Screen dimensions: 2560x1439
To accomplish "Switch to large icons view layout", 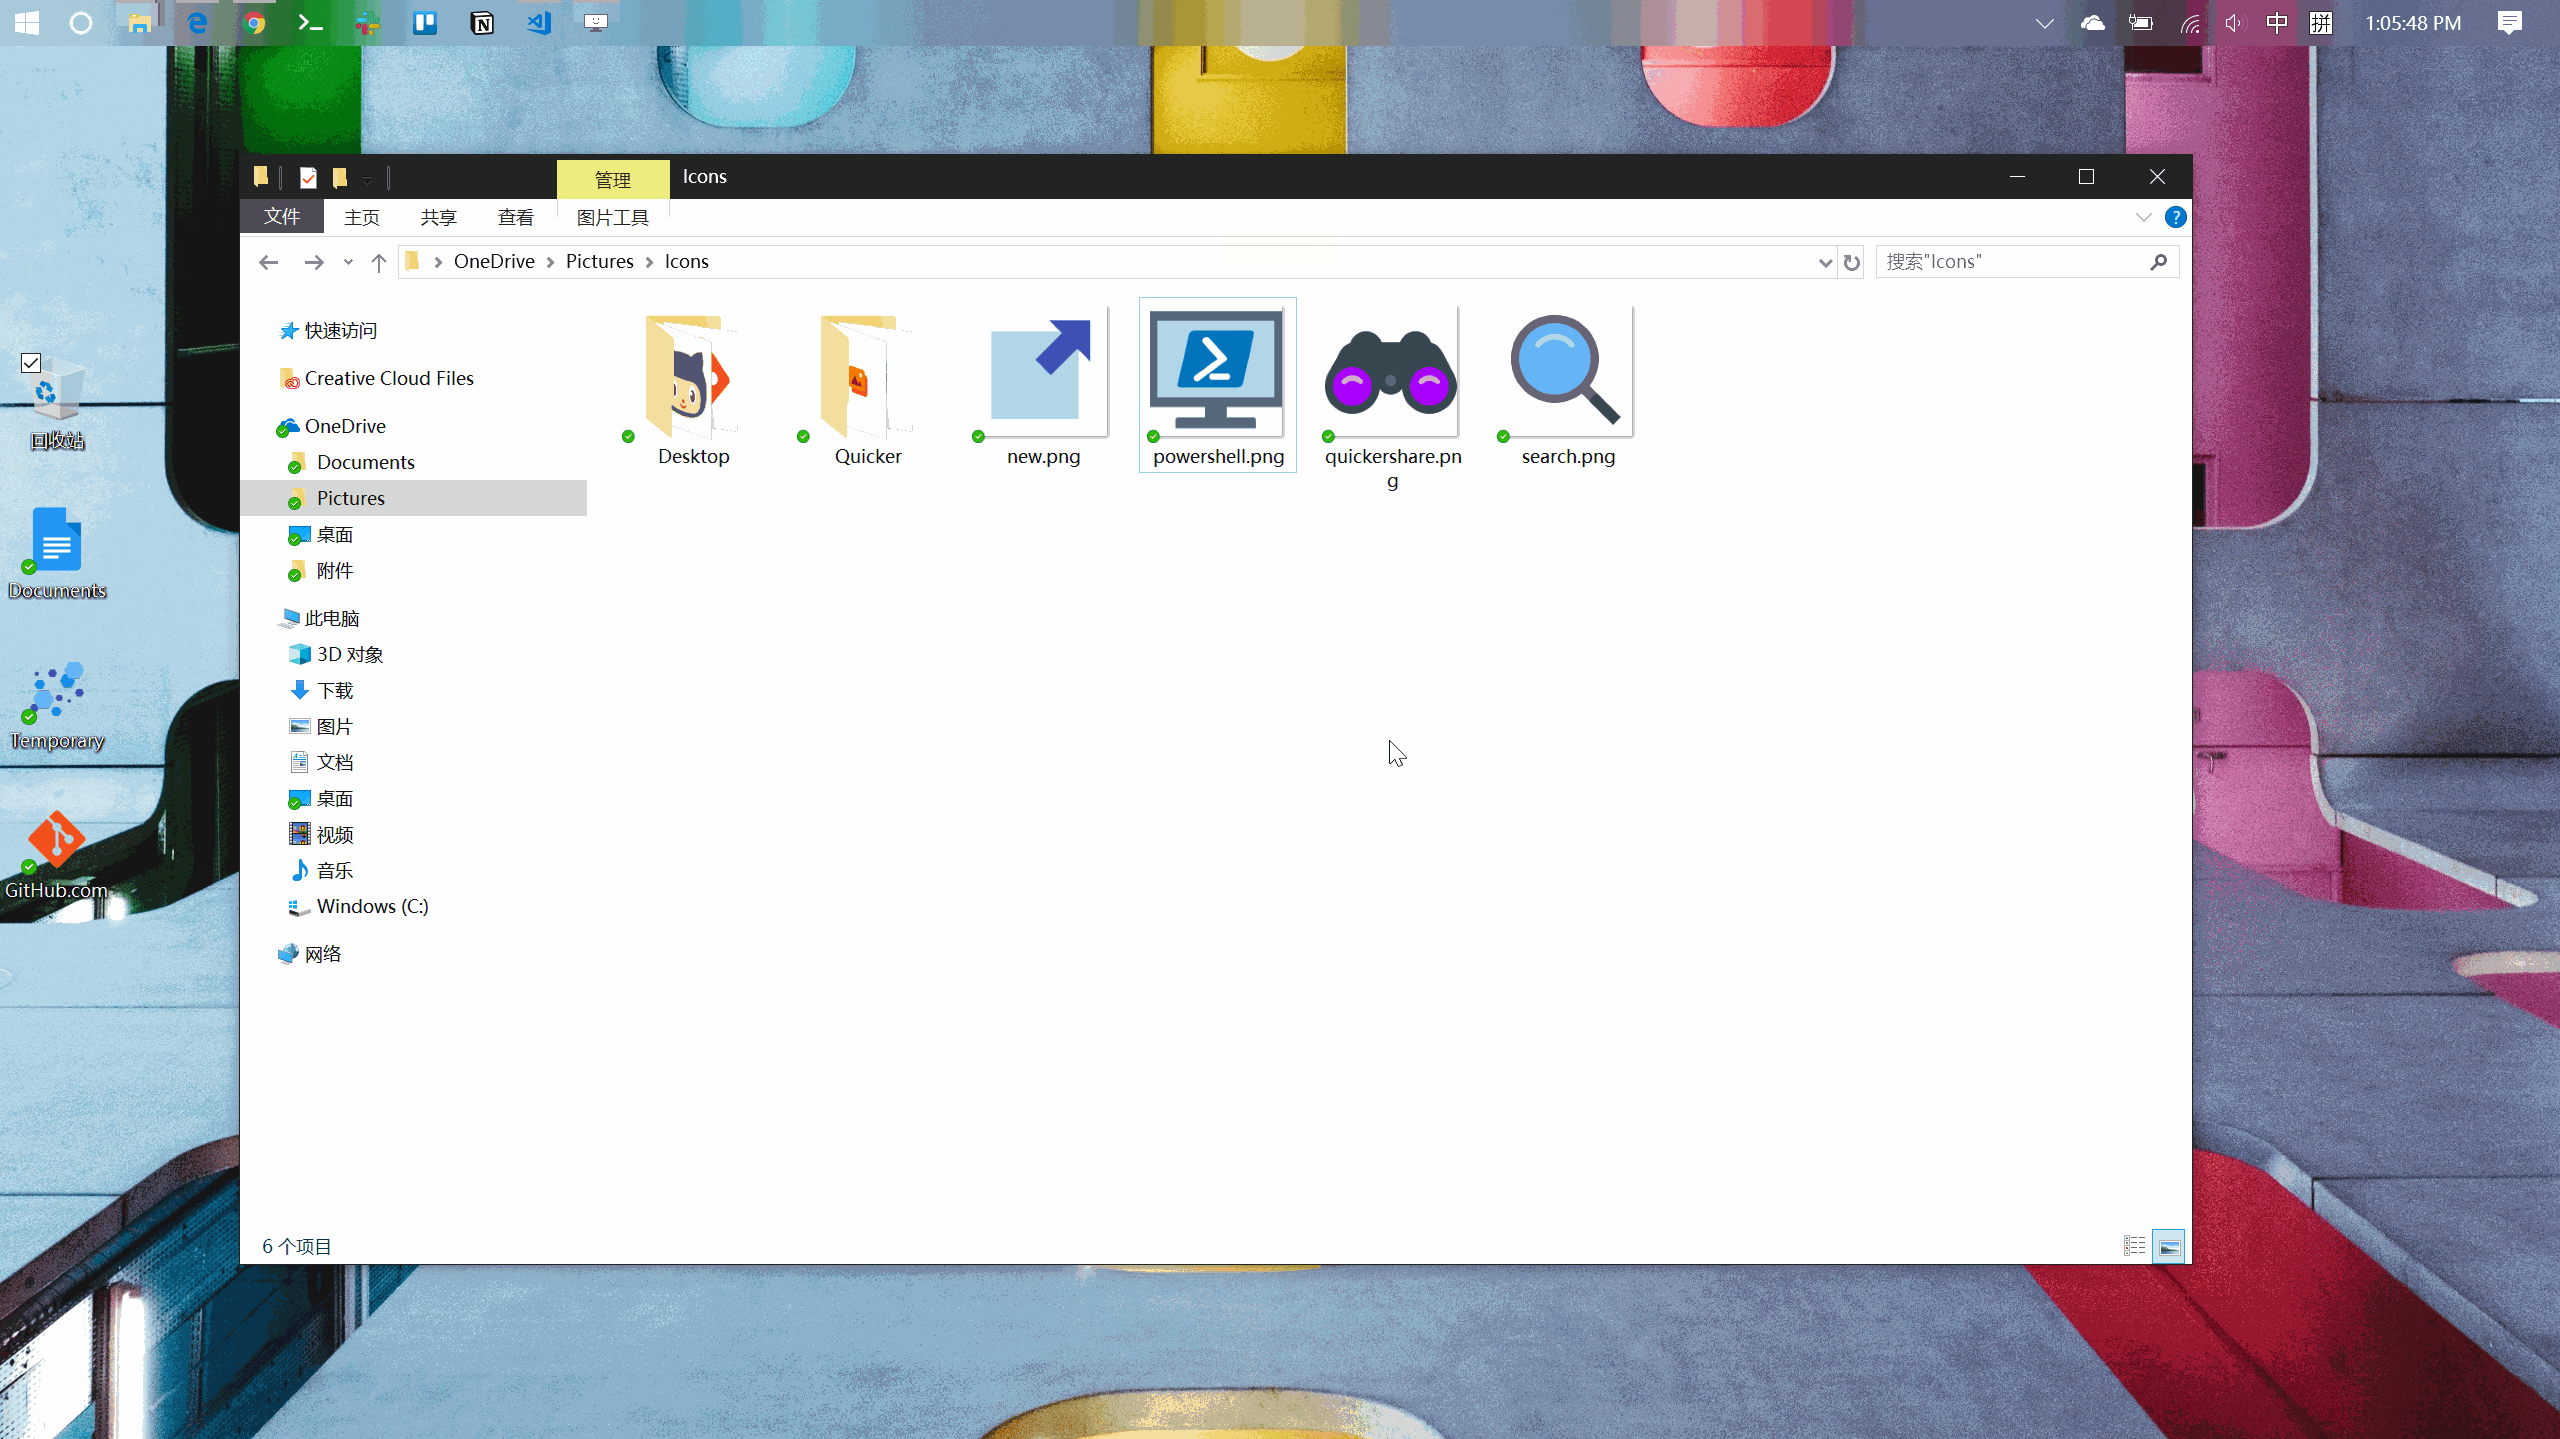I will 2169,1246.
